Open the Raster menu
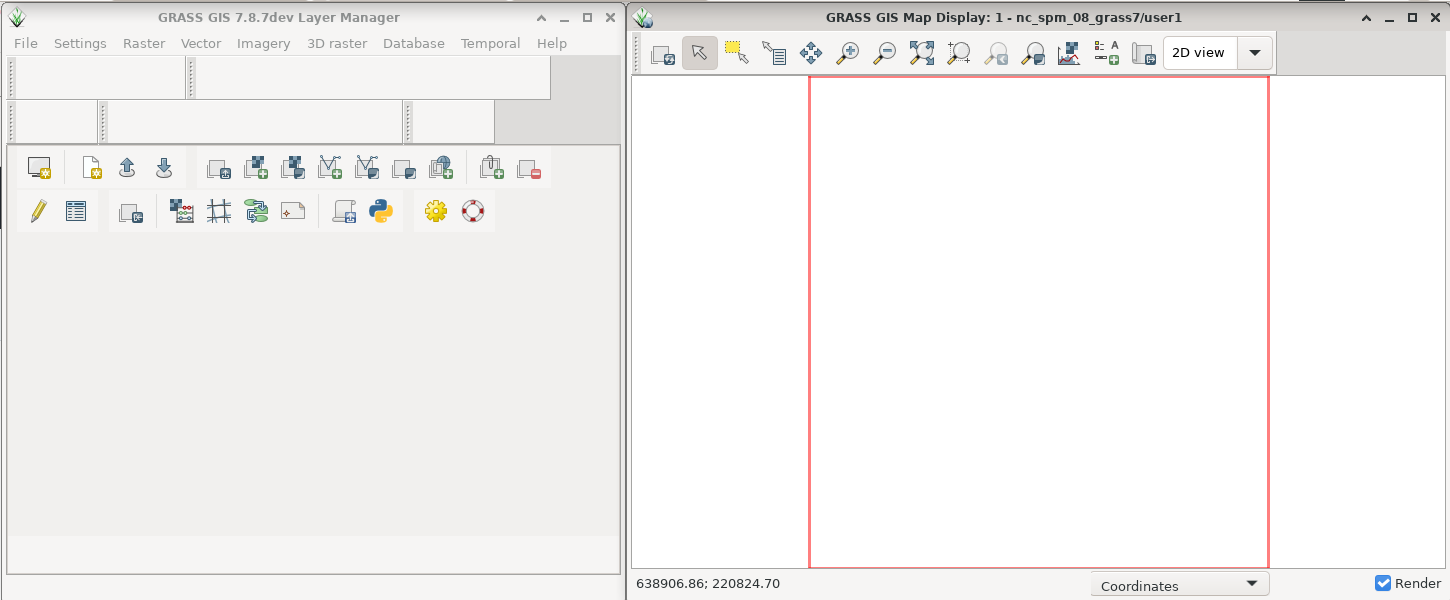Viewport: 1450px width, 600px height. coord(144,43)
